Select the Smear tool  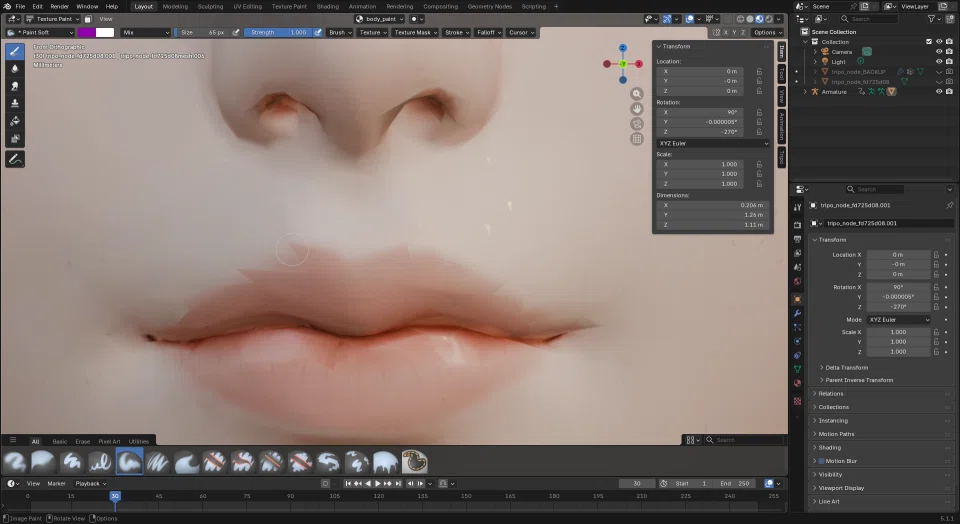point(15,86)
